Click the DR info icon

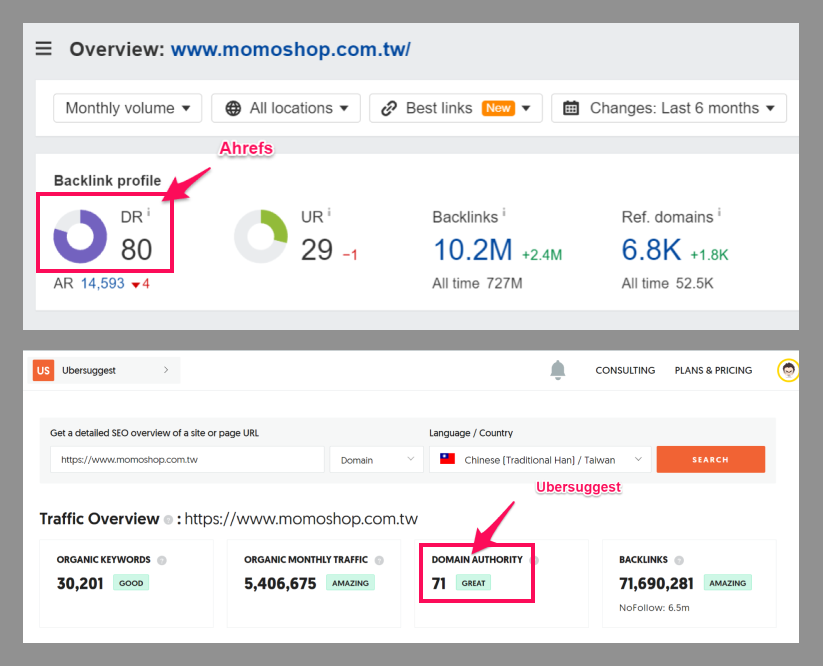tap(149, 212)
